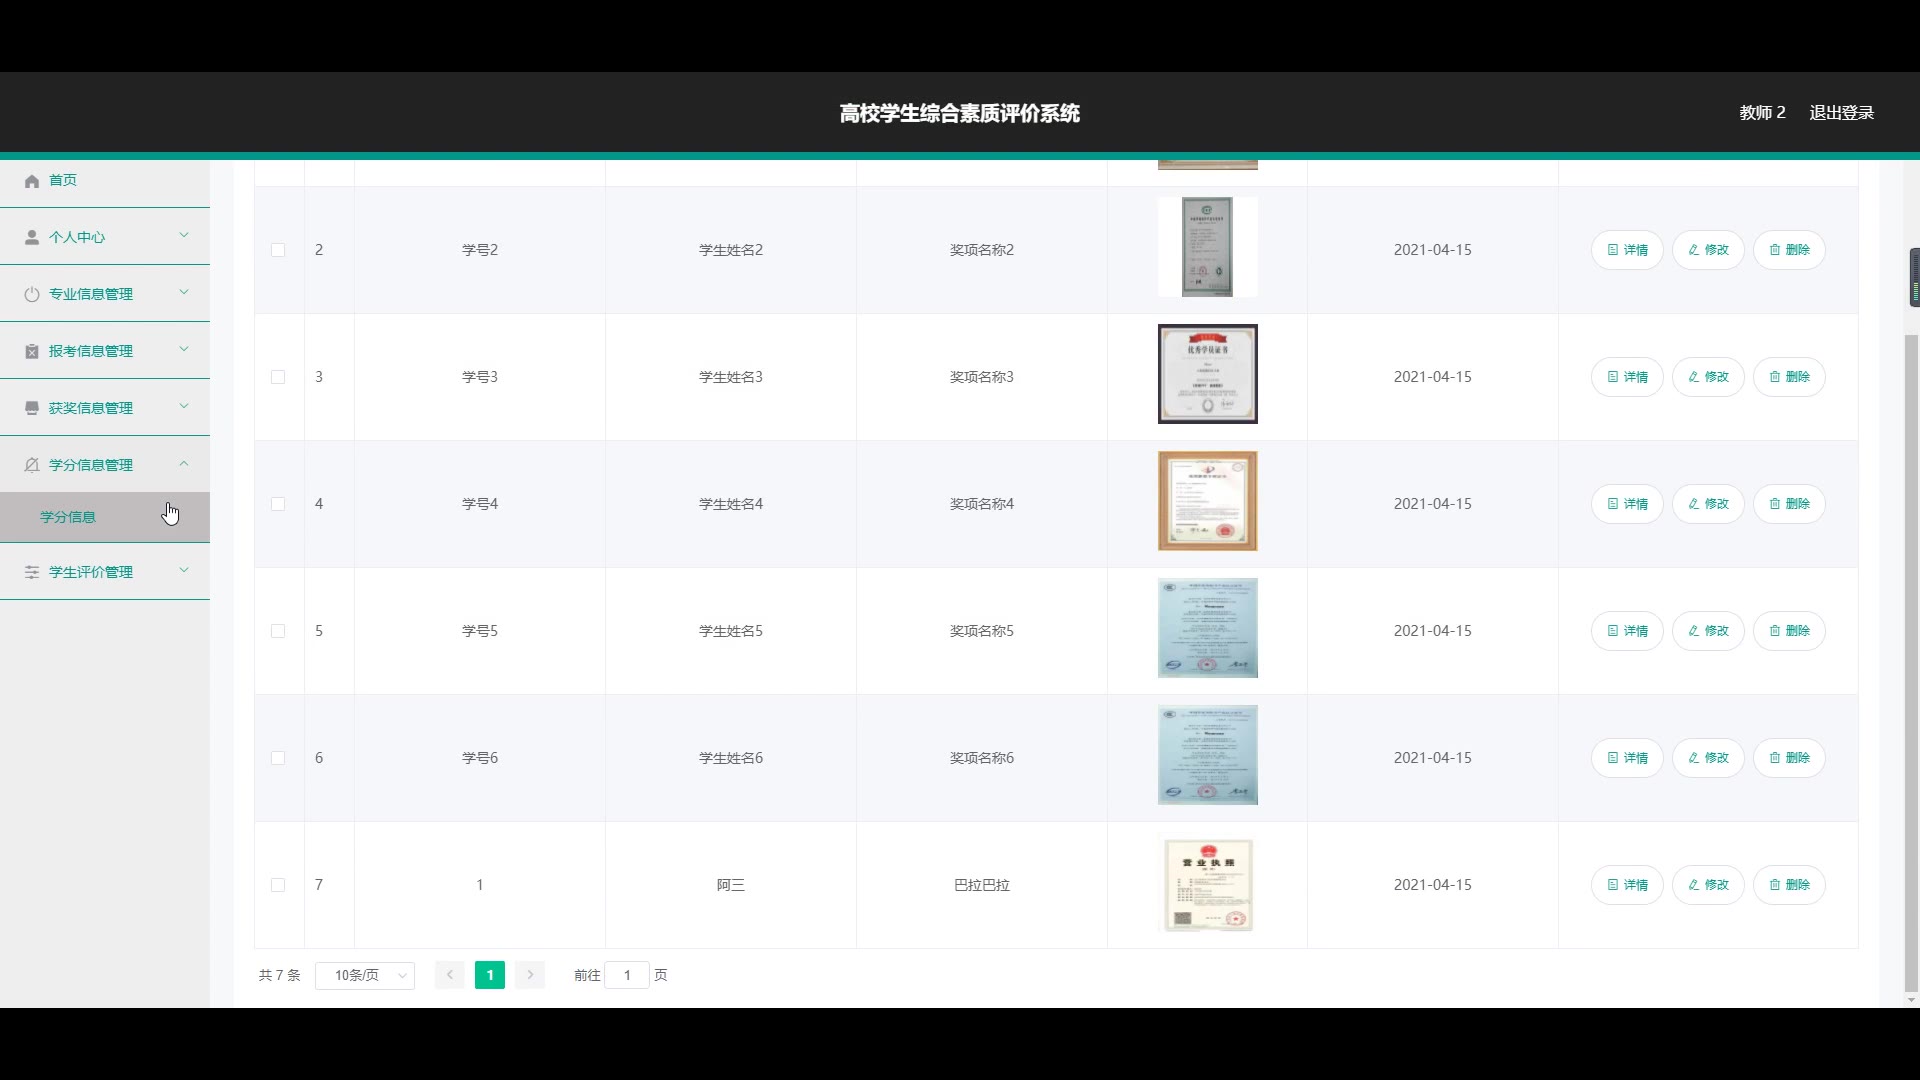Select the checkbox for 学号4 row

point(278,504)
